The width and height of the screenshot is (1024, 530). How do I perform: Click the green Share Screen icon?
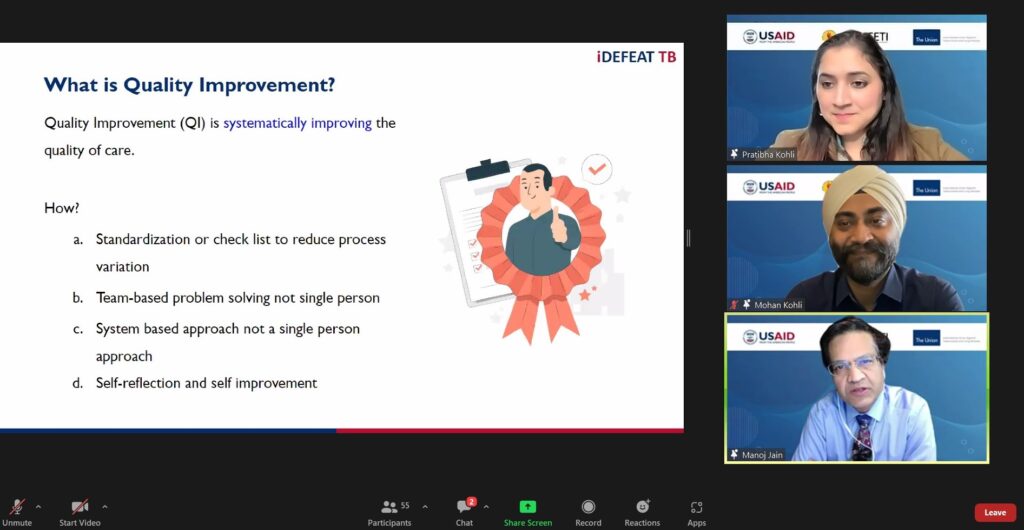pyautogui.click(x=527, y=507)
